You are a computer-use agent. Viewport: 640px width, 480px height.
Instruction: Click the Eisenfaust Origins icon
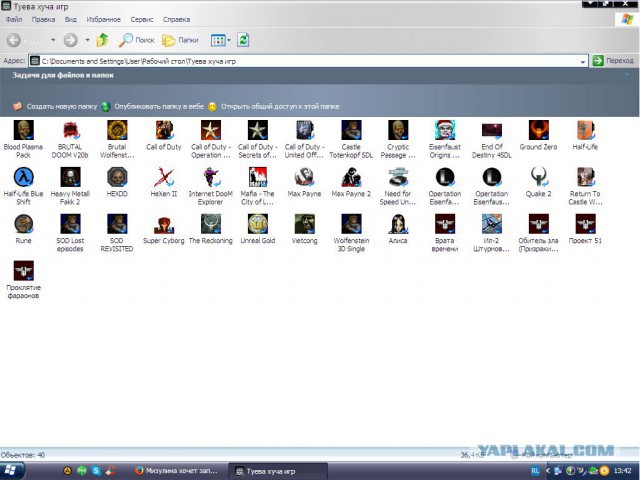(445, 130)
